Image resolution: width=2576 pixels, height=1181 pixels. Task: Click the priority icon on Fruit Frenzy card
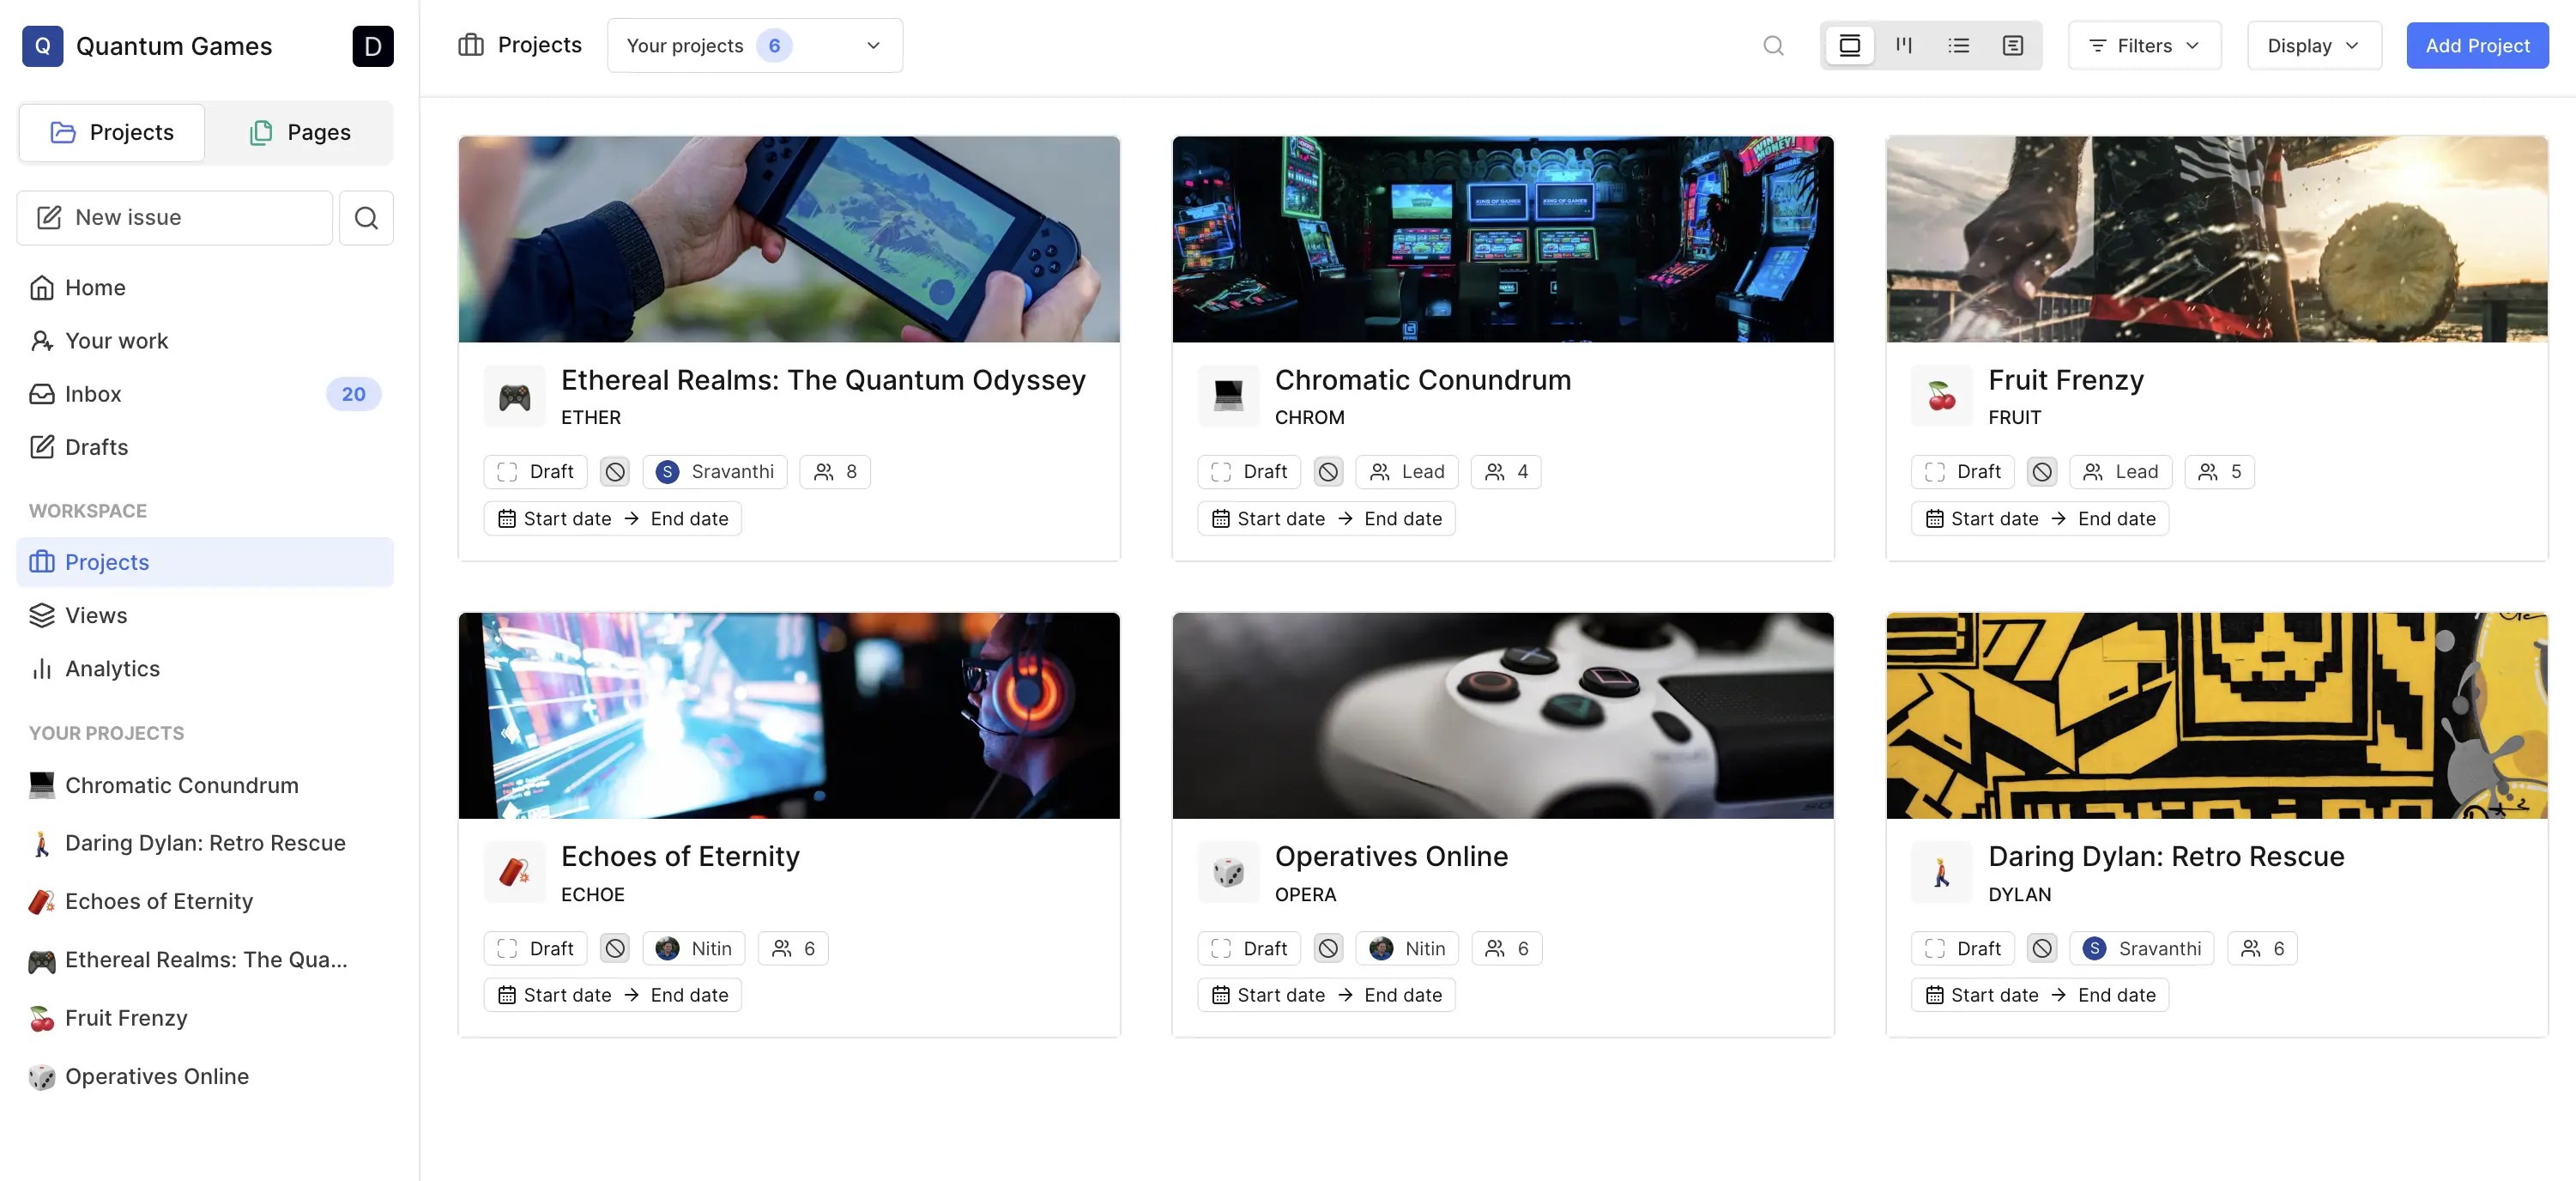coord(2041,471)
